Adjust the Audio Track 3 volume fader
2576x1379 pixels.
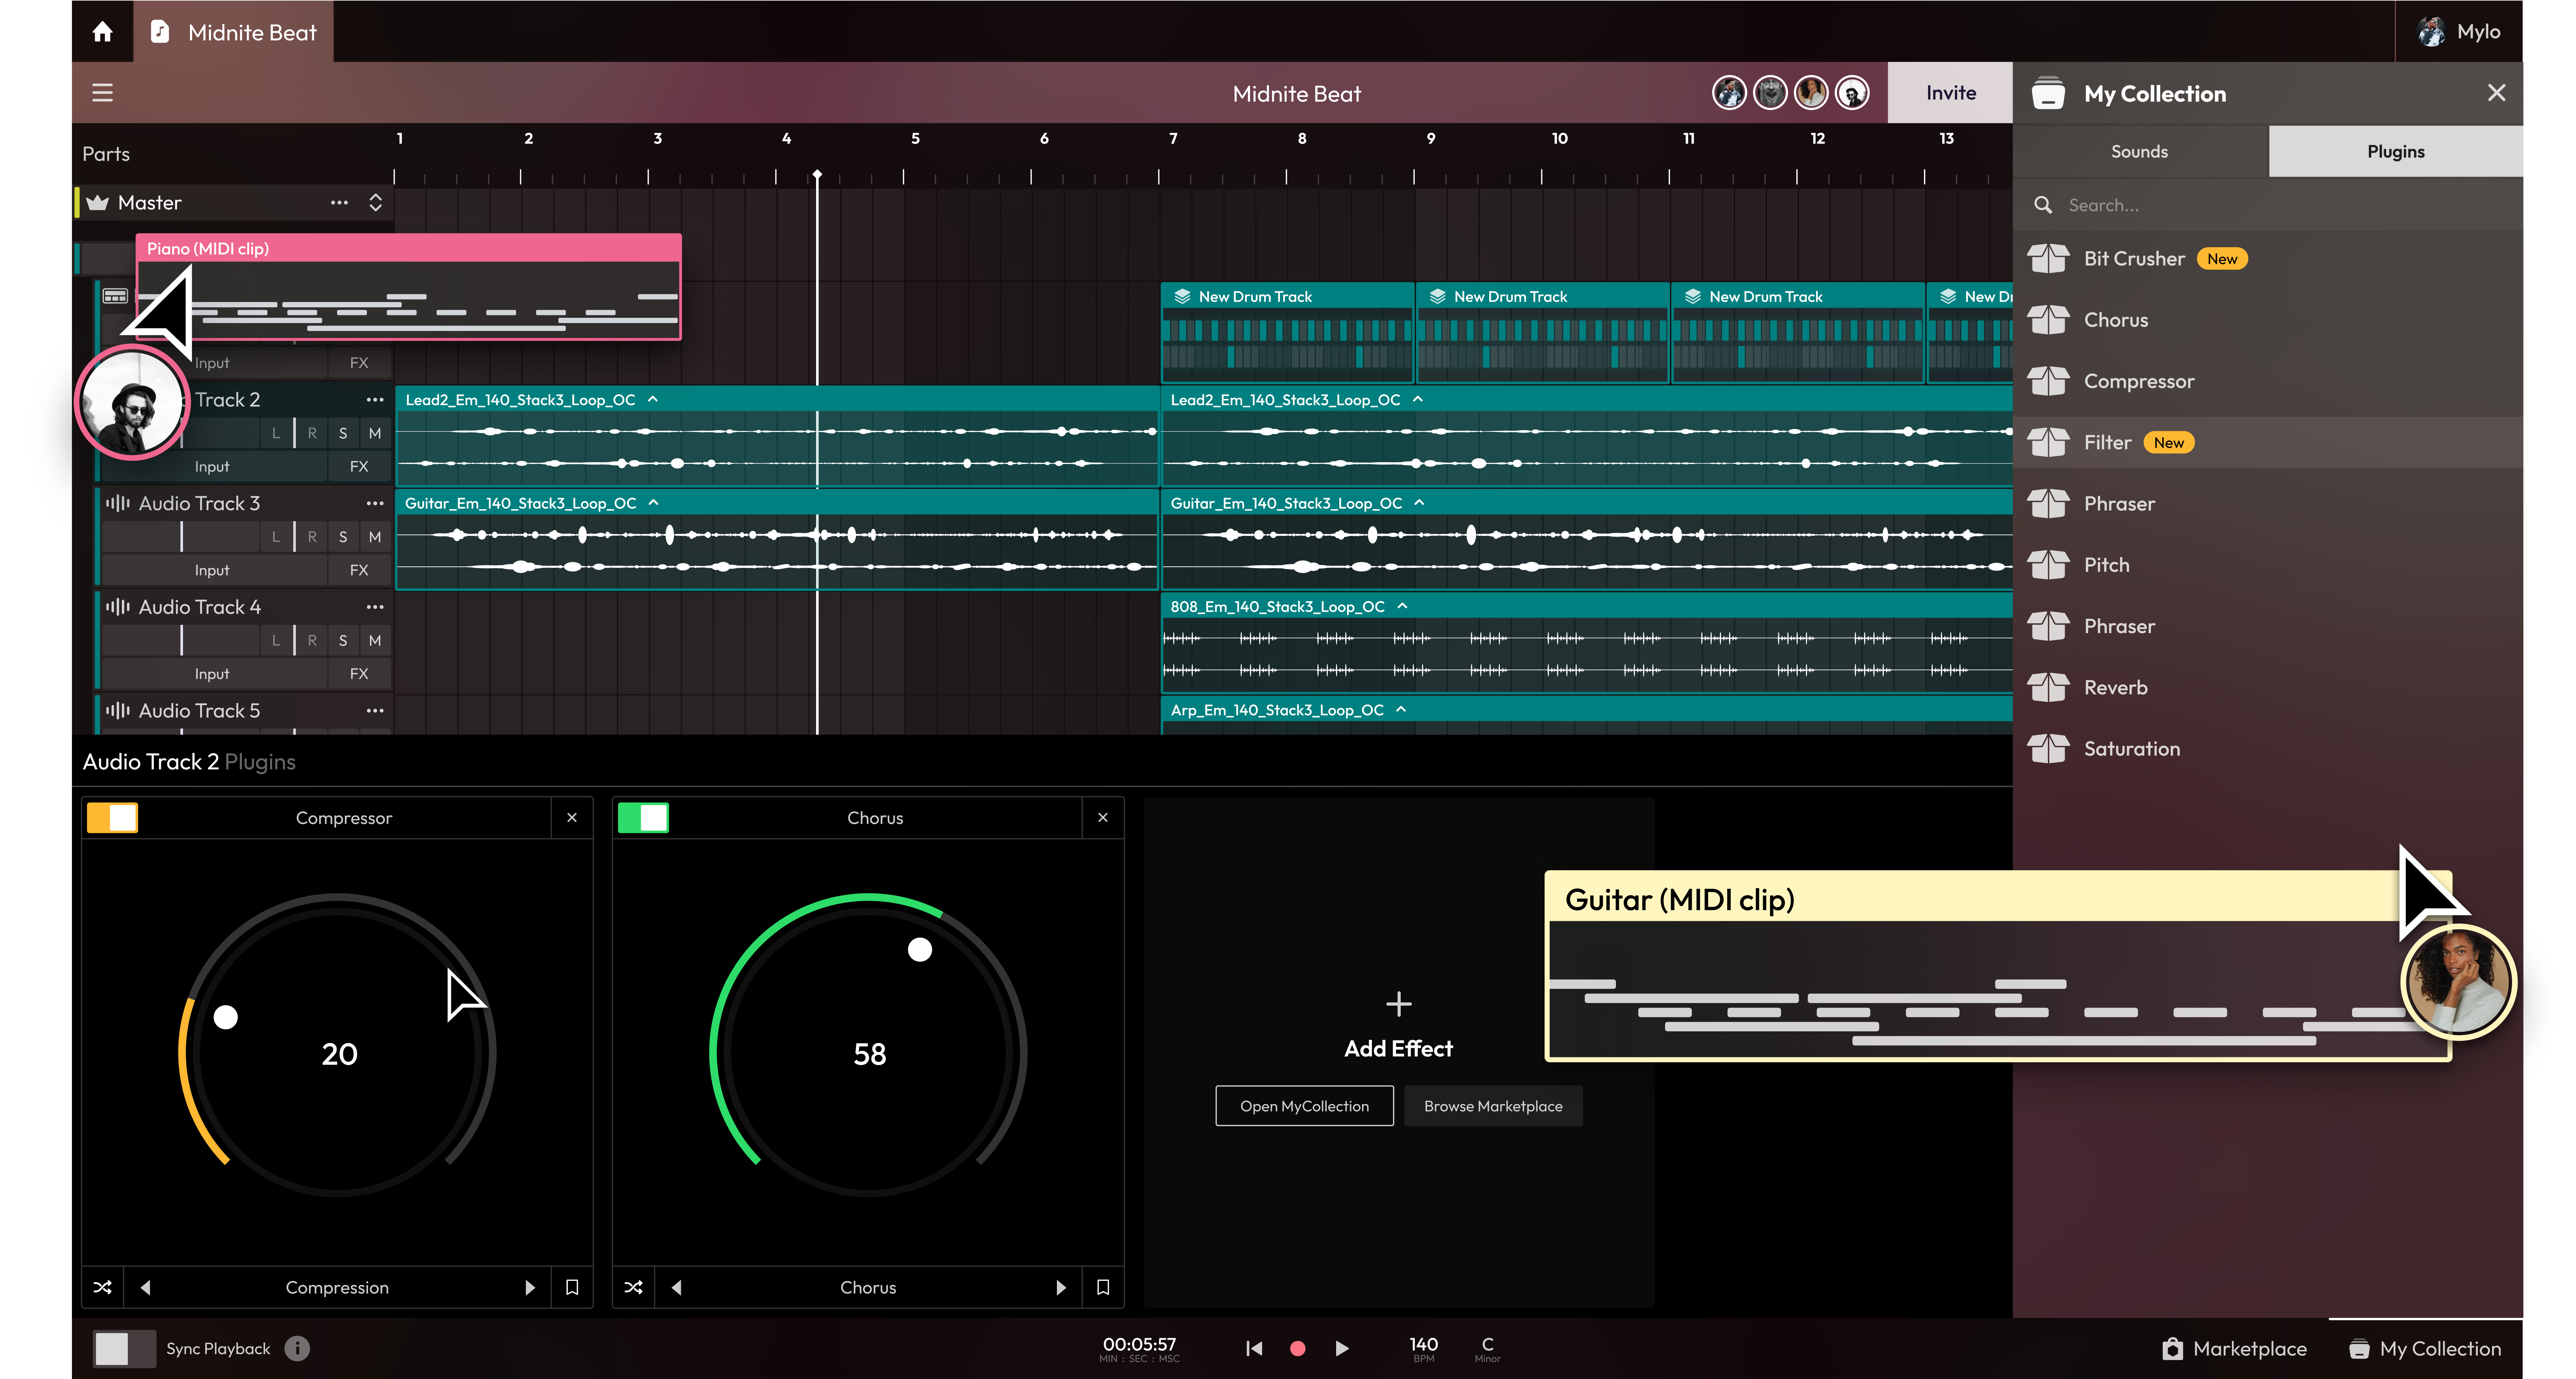181,537
